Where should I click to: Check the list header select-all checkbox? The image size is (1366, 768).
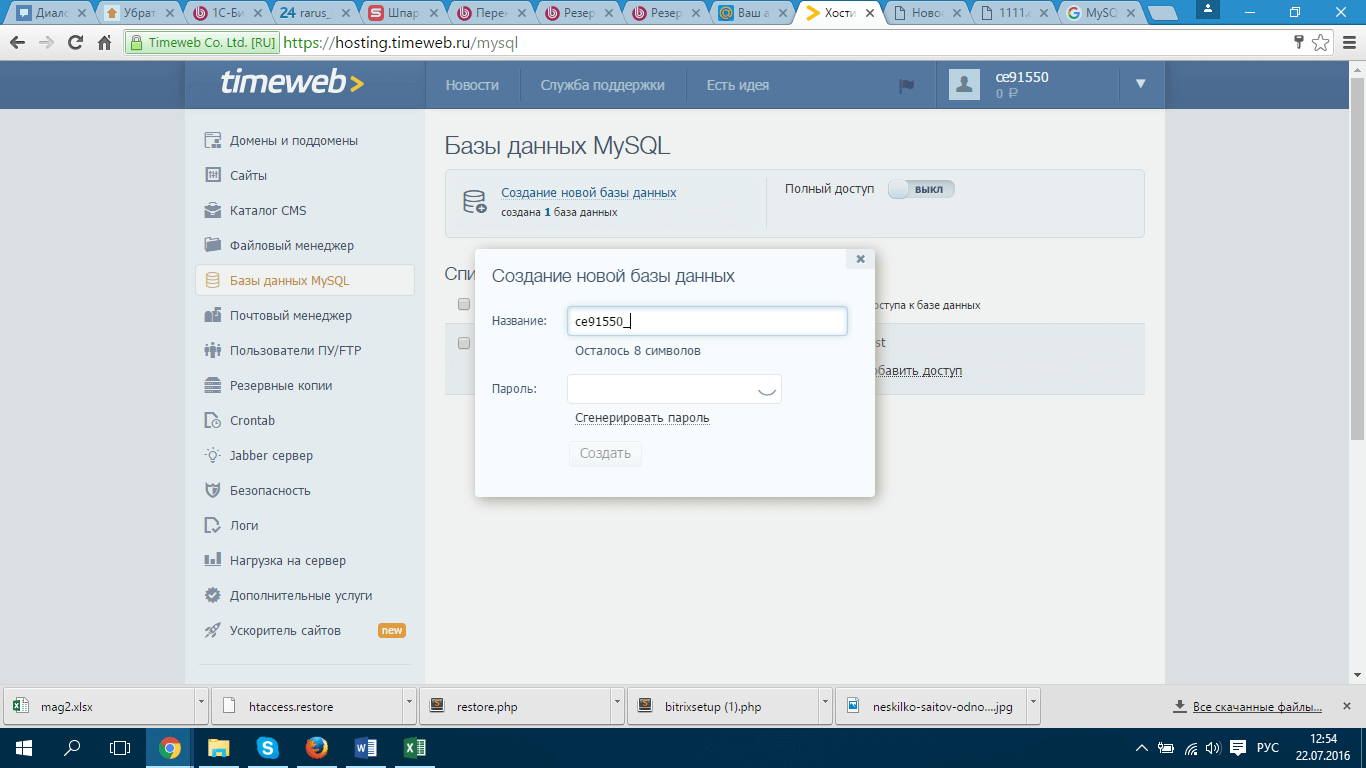pos(463,304)
